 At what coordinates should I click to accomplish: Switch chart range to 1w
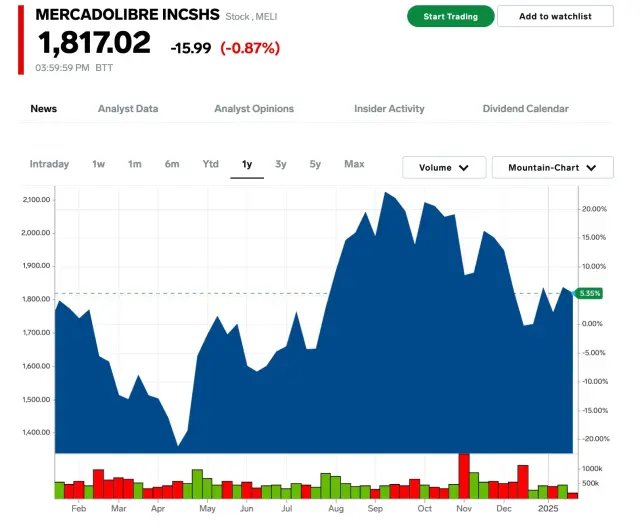[98, 164]
